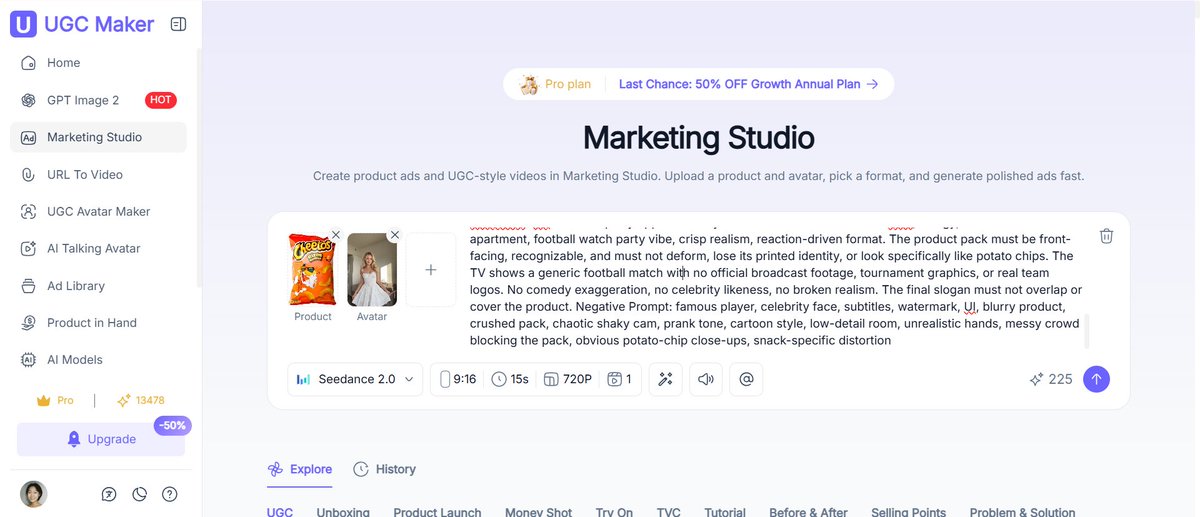Switch to the Explore tab
1200x517 pixels.
(300, 469)
